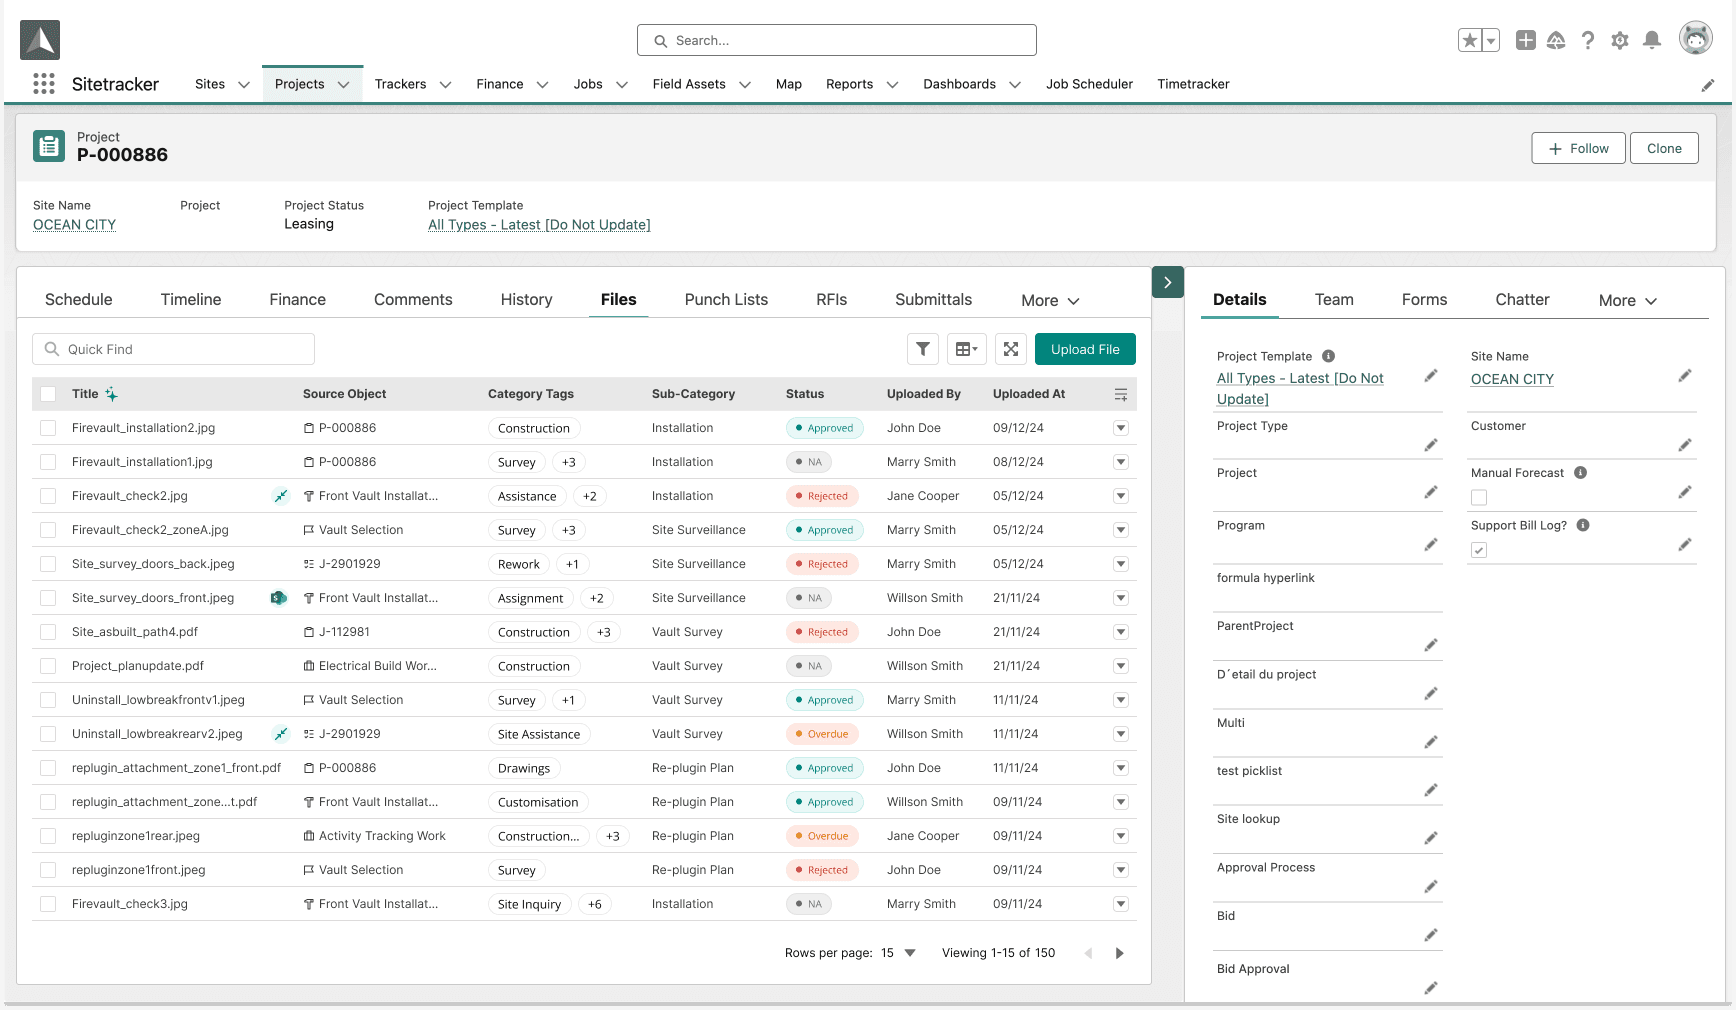
Task: Click into the Quick Find field
Action: tap(174, 349)
